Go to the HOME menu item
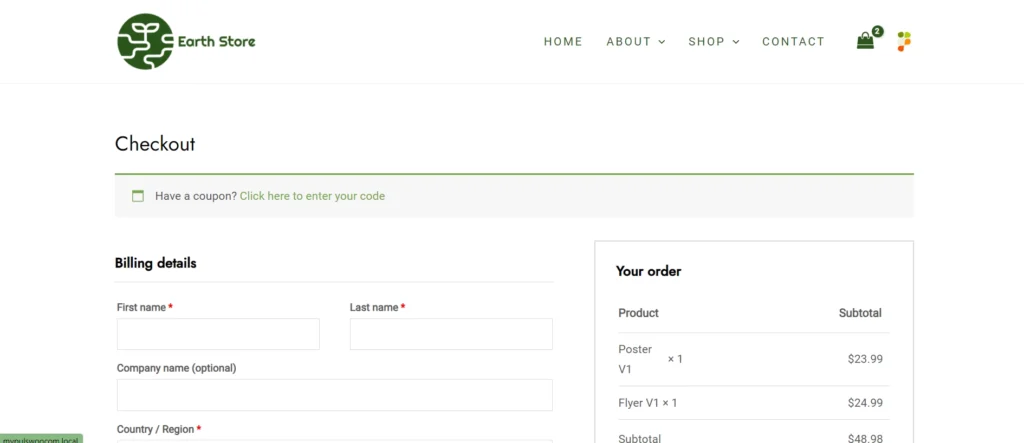This screenshot has width=1024, height=443. click(x=563, y=41)
